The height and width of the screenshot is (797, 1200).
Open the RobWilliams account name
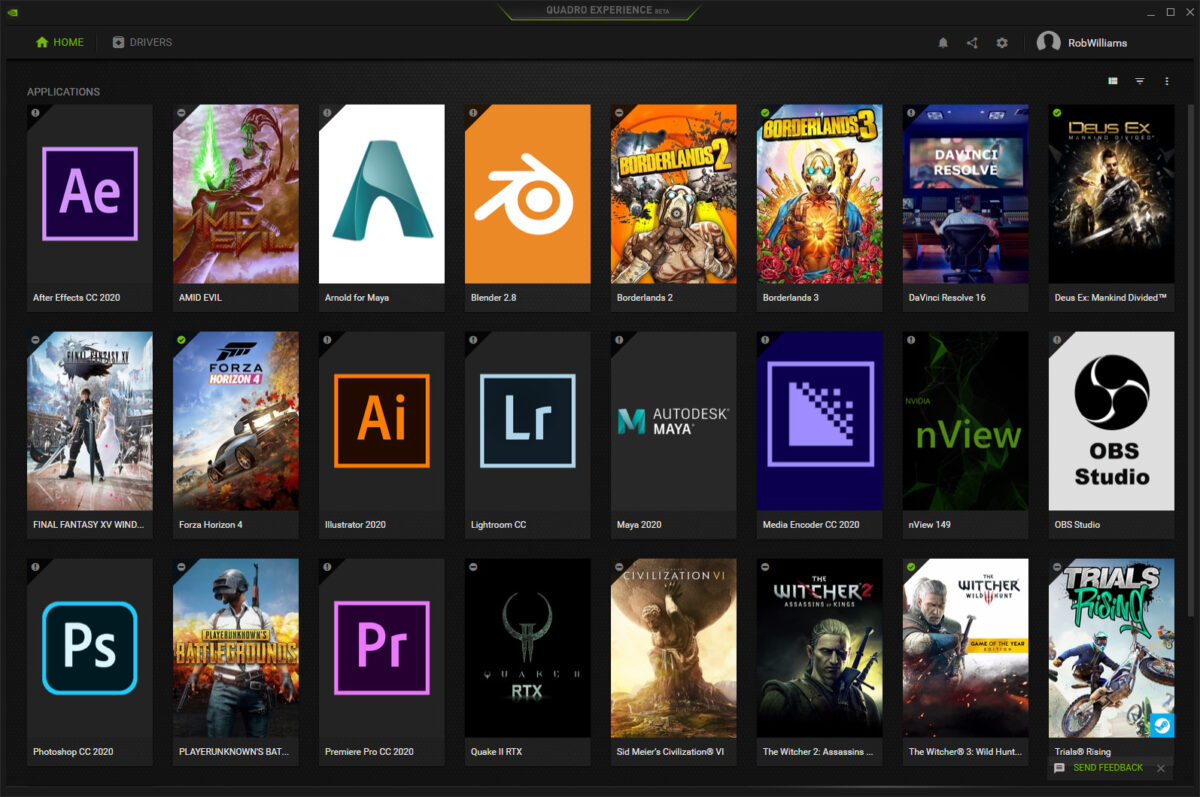1097,43
